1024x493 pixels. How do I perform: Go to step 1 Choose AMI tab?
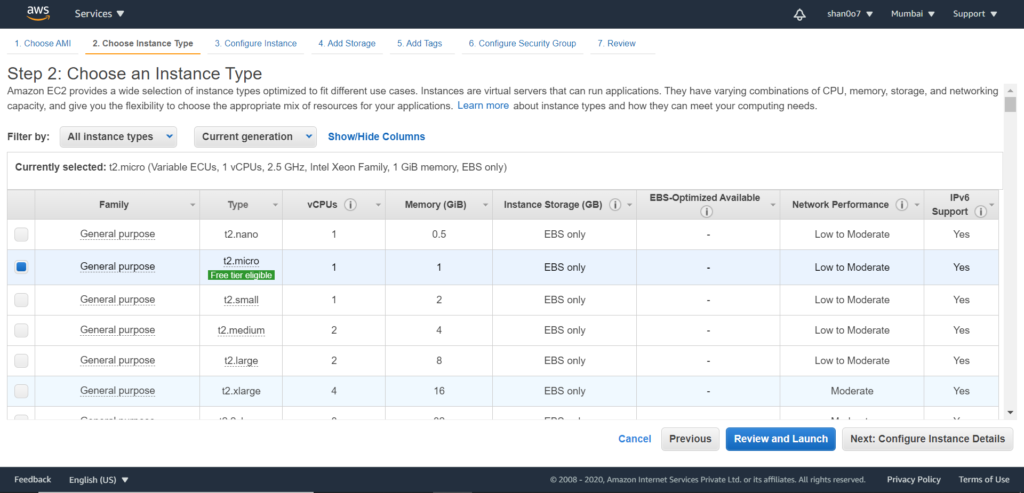[43, 44]
